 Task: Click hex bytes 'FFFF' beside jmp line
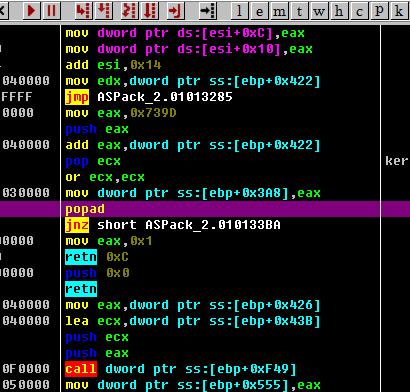tap(17, 97)
